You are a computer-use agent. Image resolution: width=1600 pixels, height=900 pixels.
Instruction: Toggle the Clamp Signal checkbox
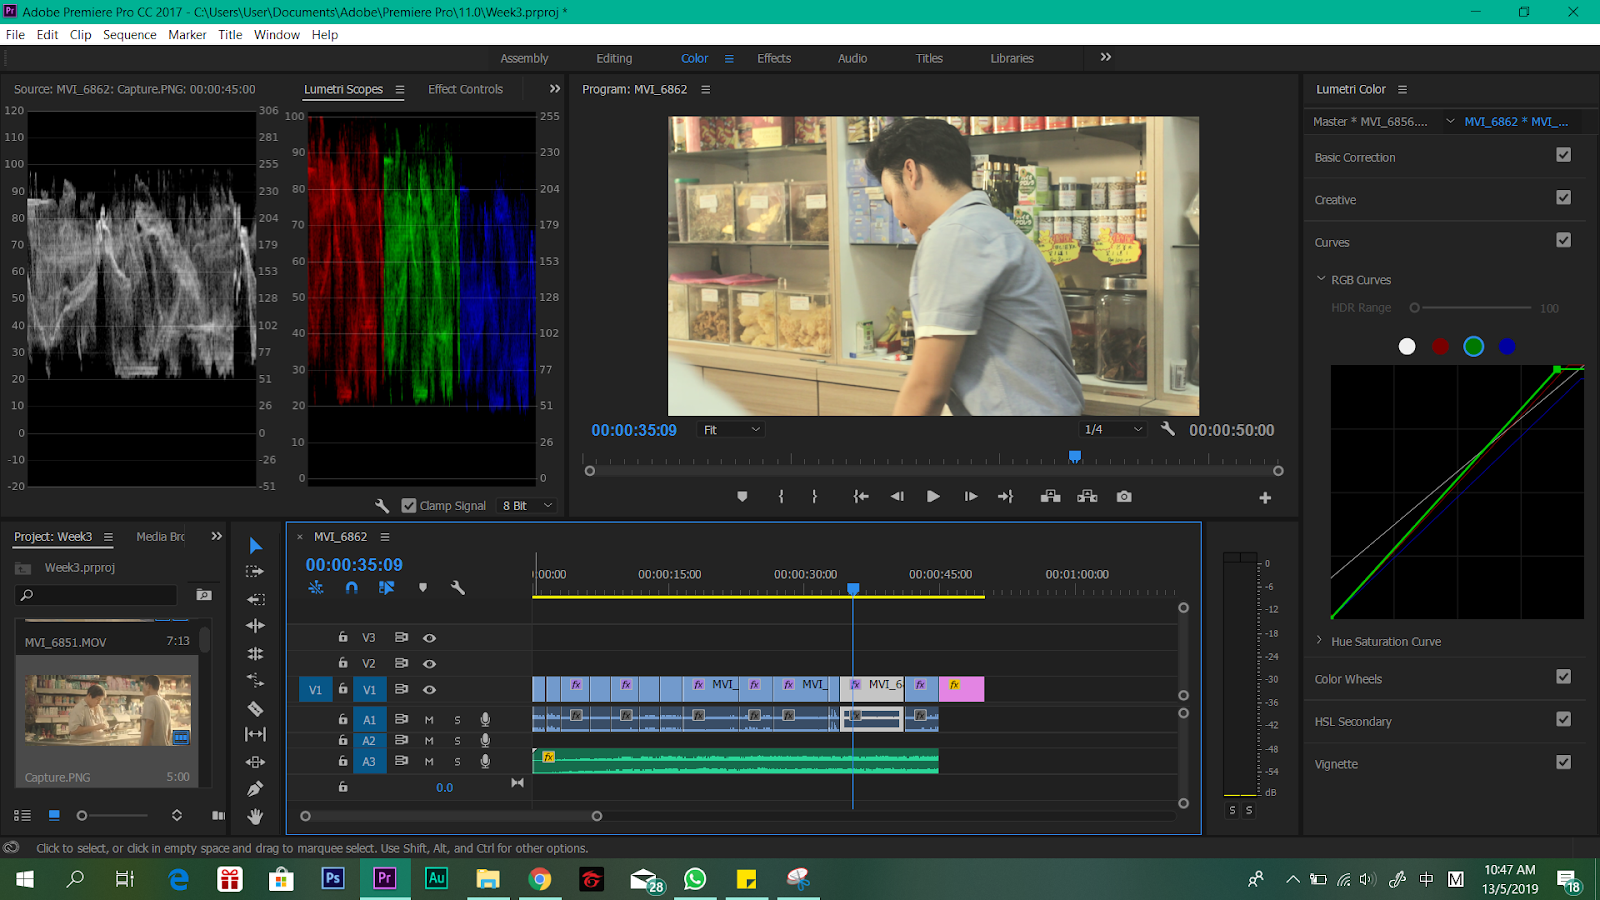tap(409, 506)
